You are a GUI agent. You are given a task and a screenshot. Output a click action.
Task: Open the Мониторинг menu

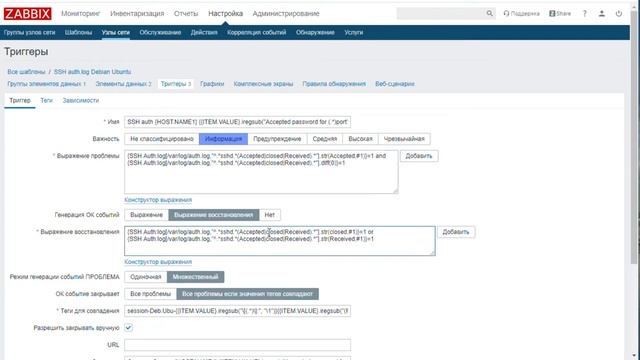[80, 13]
